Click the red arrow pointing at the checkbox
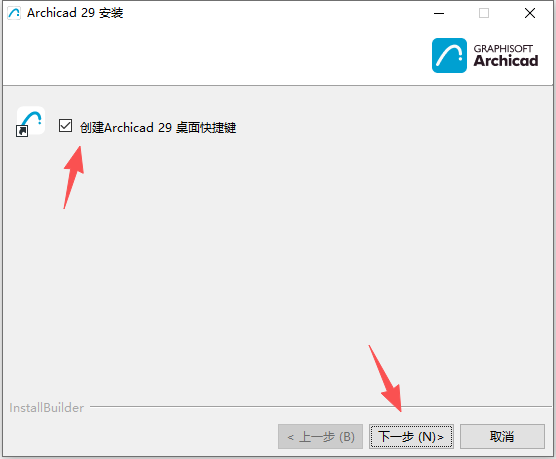 74,177
